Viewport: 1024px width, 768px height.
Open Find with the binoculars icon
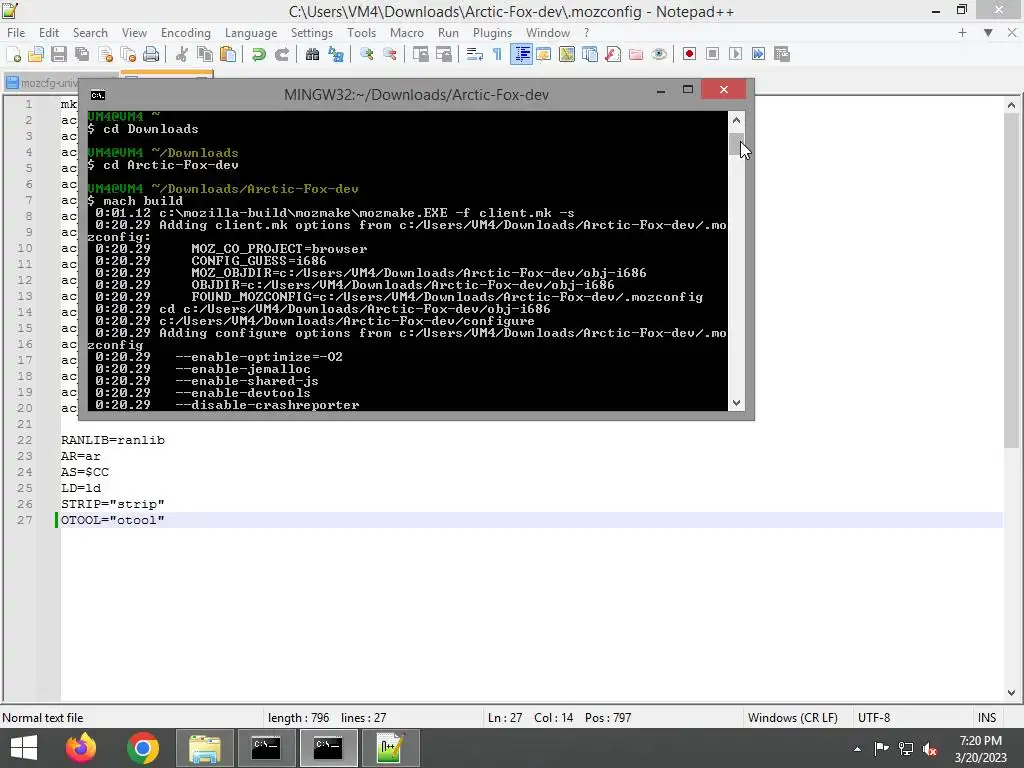coord(312,54)
